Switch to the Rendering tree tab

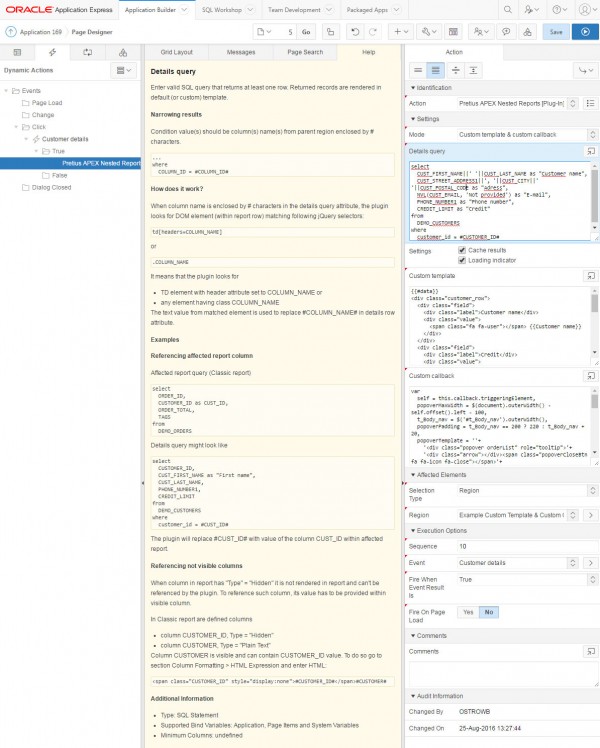(17, 52)
